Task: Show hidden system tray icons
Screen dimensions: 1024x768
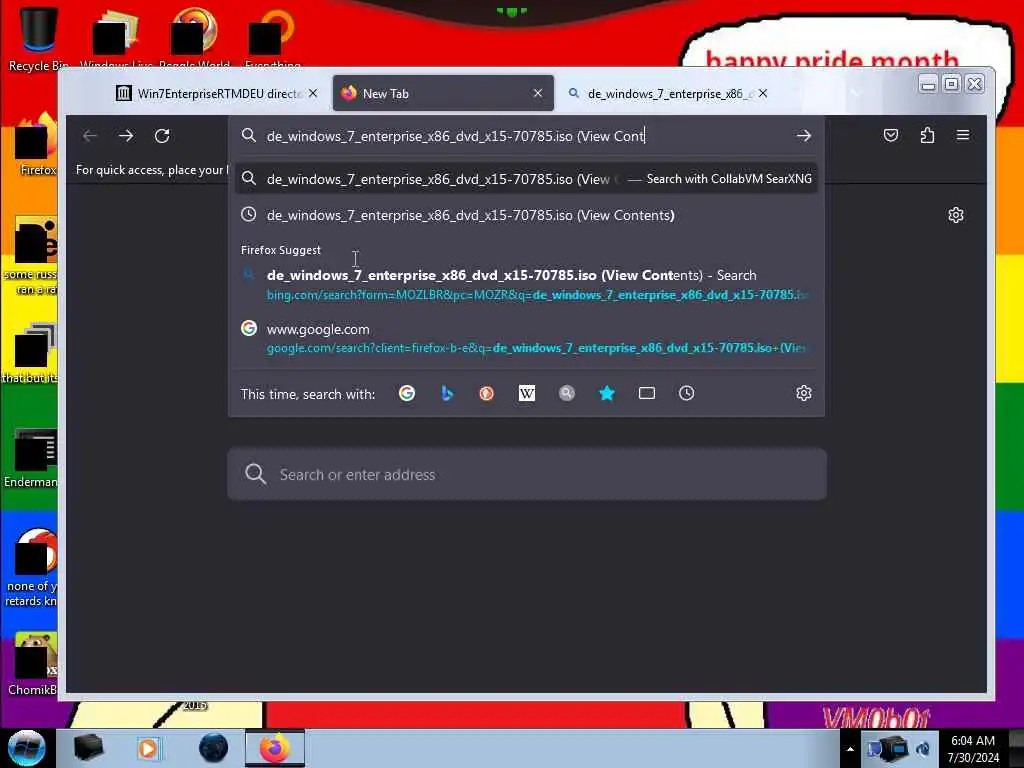Action: click(x=850, y=749)
